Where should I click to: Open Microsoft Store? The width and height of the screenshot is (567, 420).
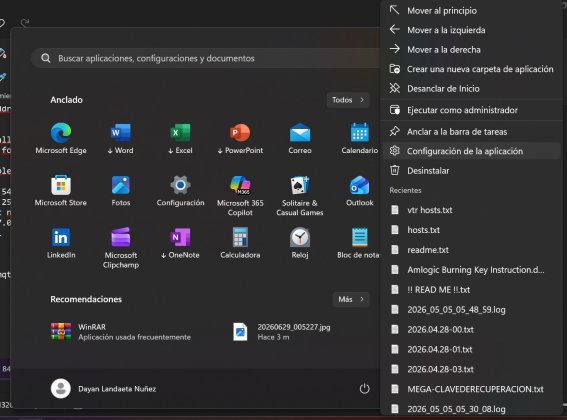point(61,191)
